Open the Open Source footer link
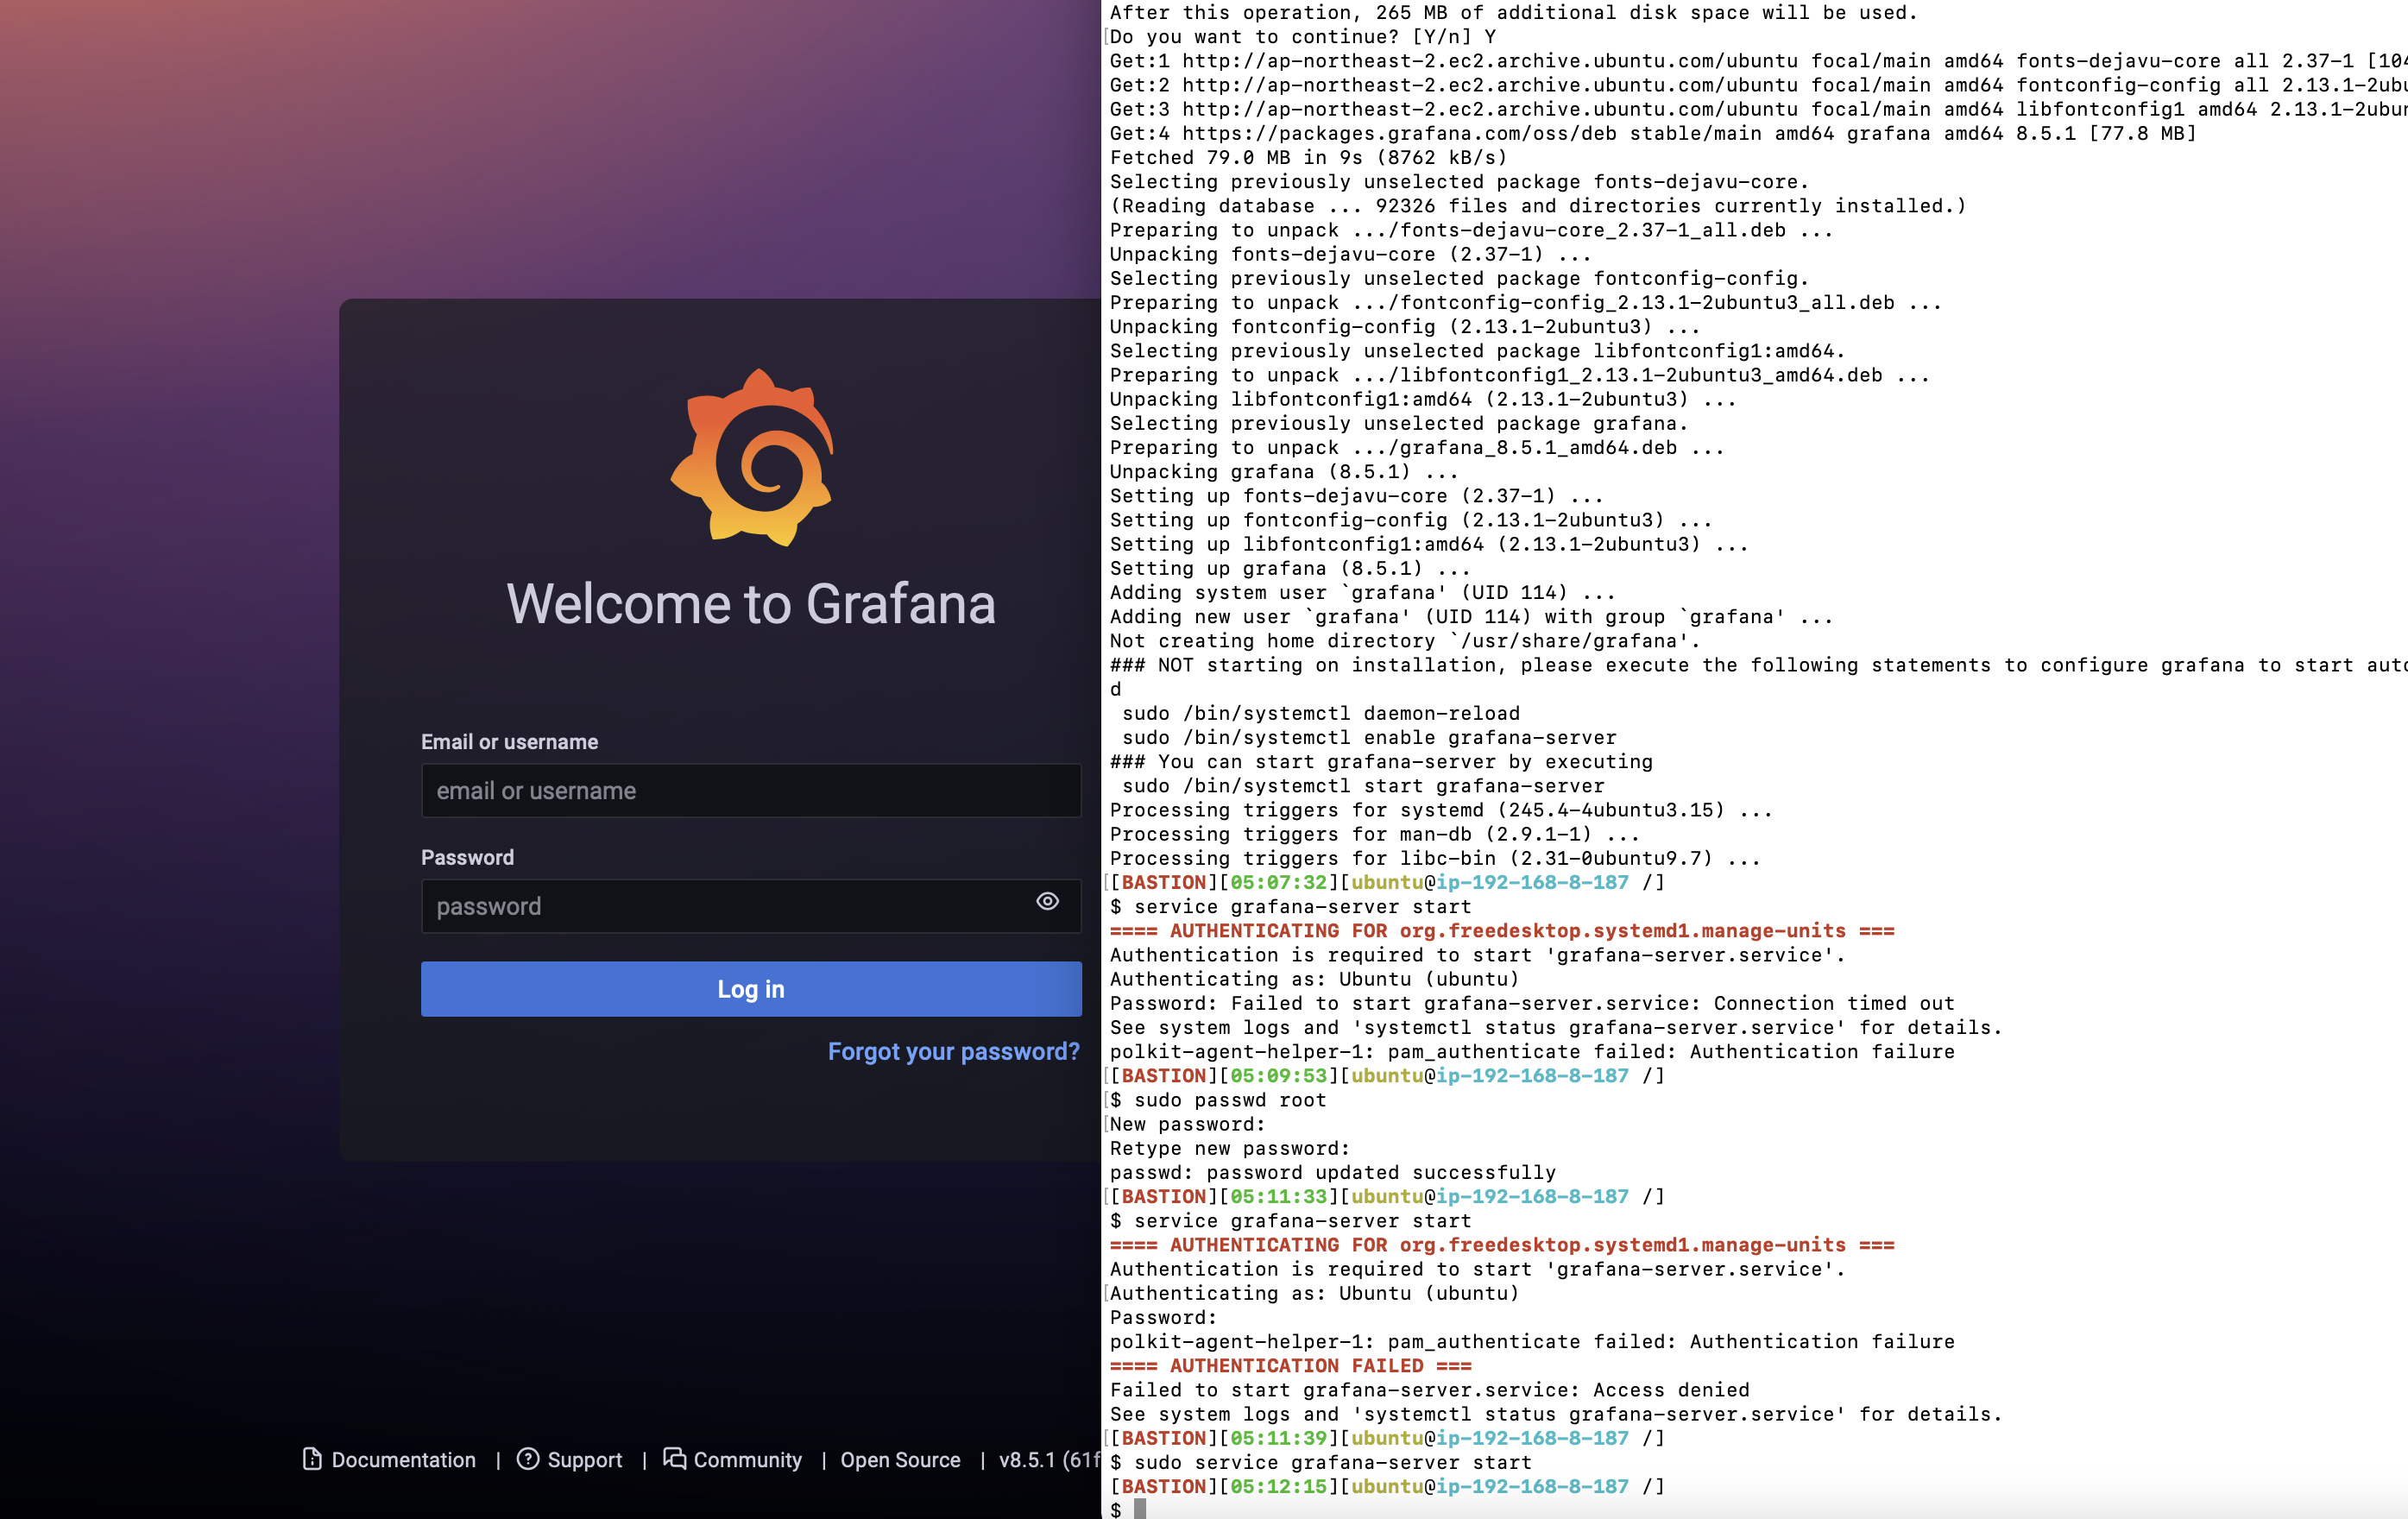Screen dimensions: 2408x1519 click(900, 1460)
